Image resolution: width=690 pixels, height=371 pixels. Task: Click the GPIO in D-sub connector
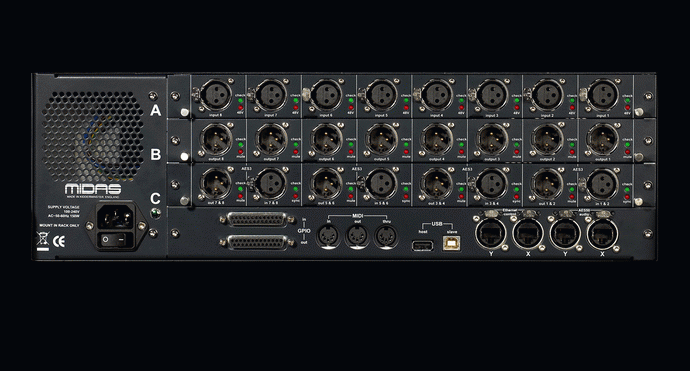[x=257, y=219]
